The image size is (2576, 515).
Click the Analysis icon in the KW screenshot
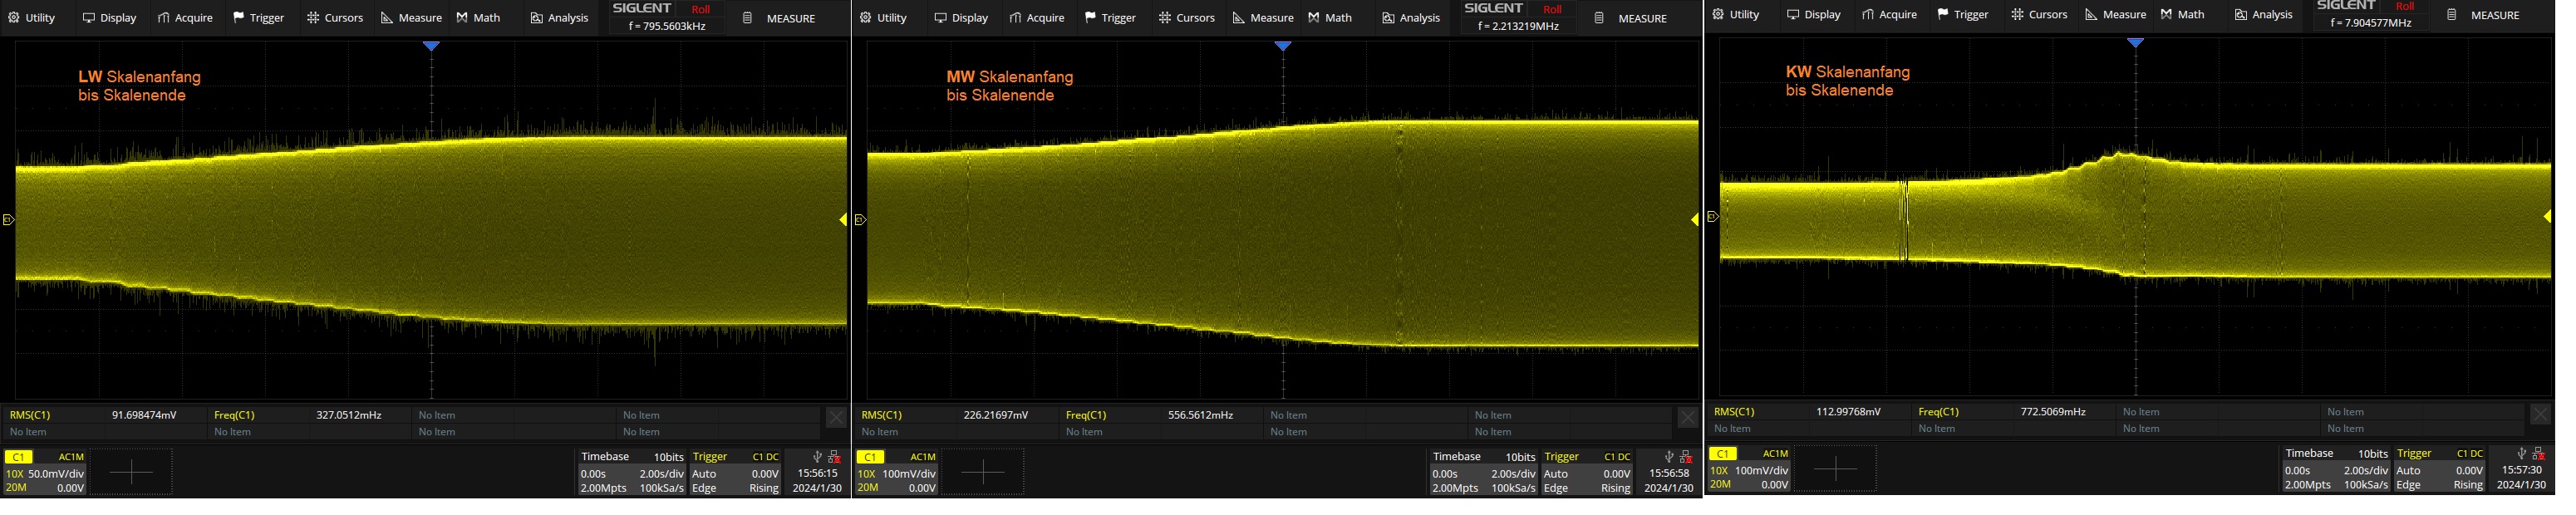click(x=2241, y=15)
